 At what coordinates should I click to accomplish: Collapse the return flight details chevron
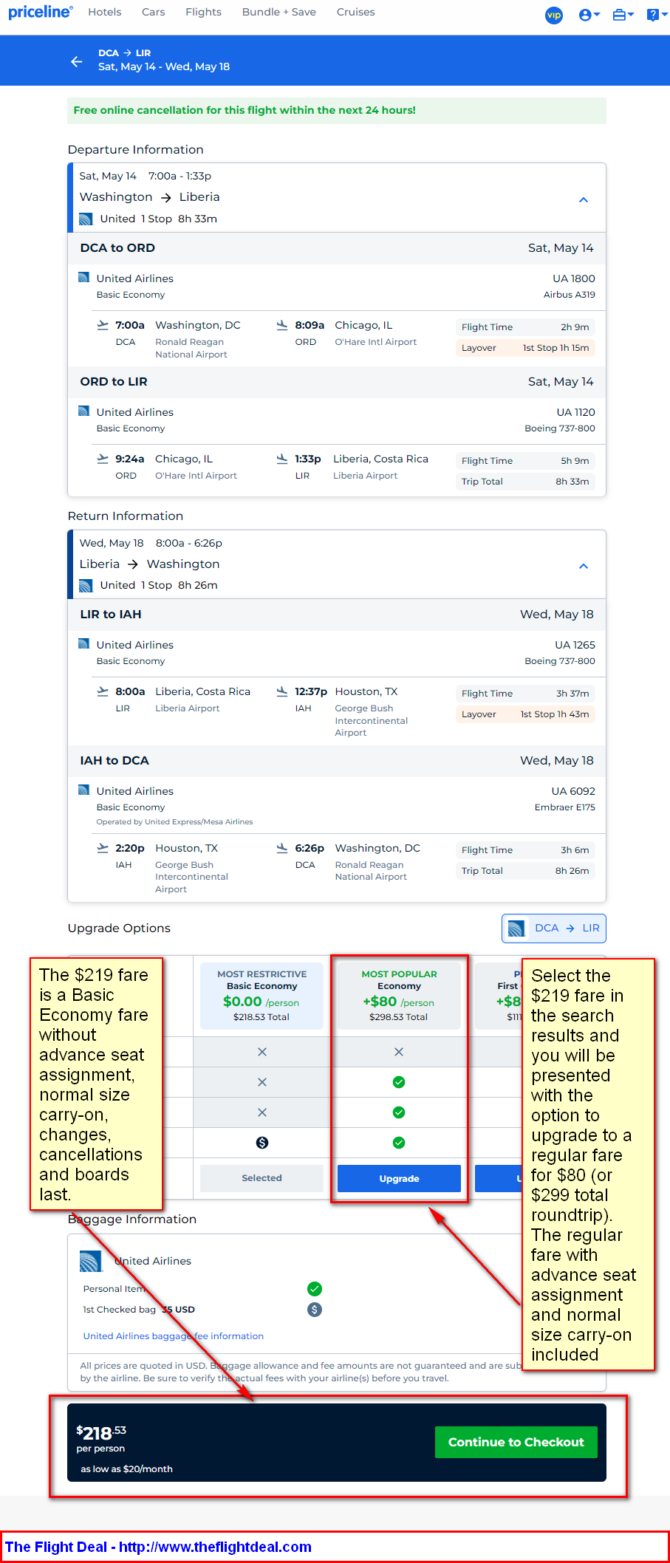[584, 566]
